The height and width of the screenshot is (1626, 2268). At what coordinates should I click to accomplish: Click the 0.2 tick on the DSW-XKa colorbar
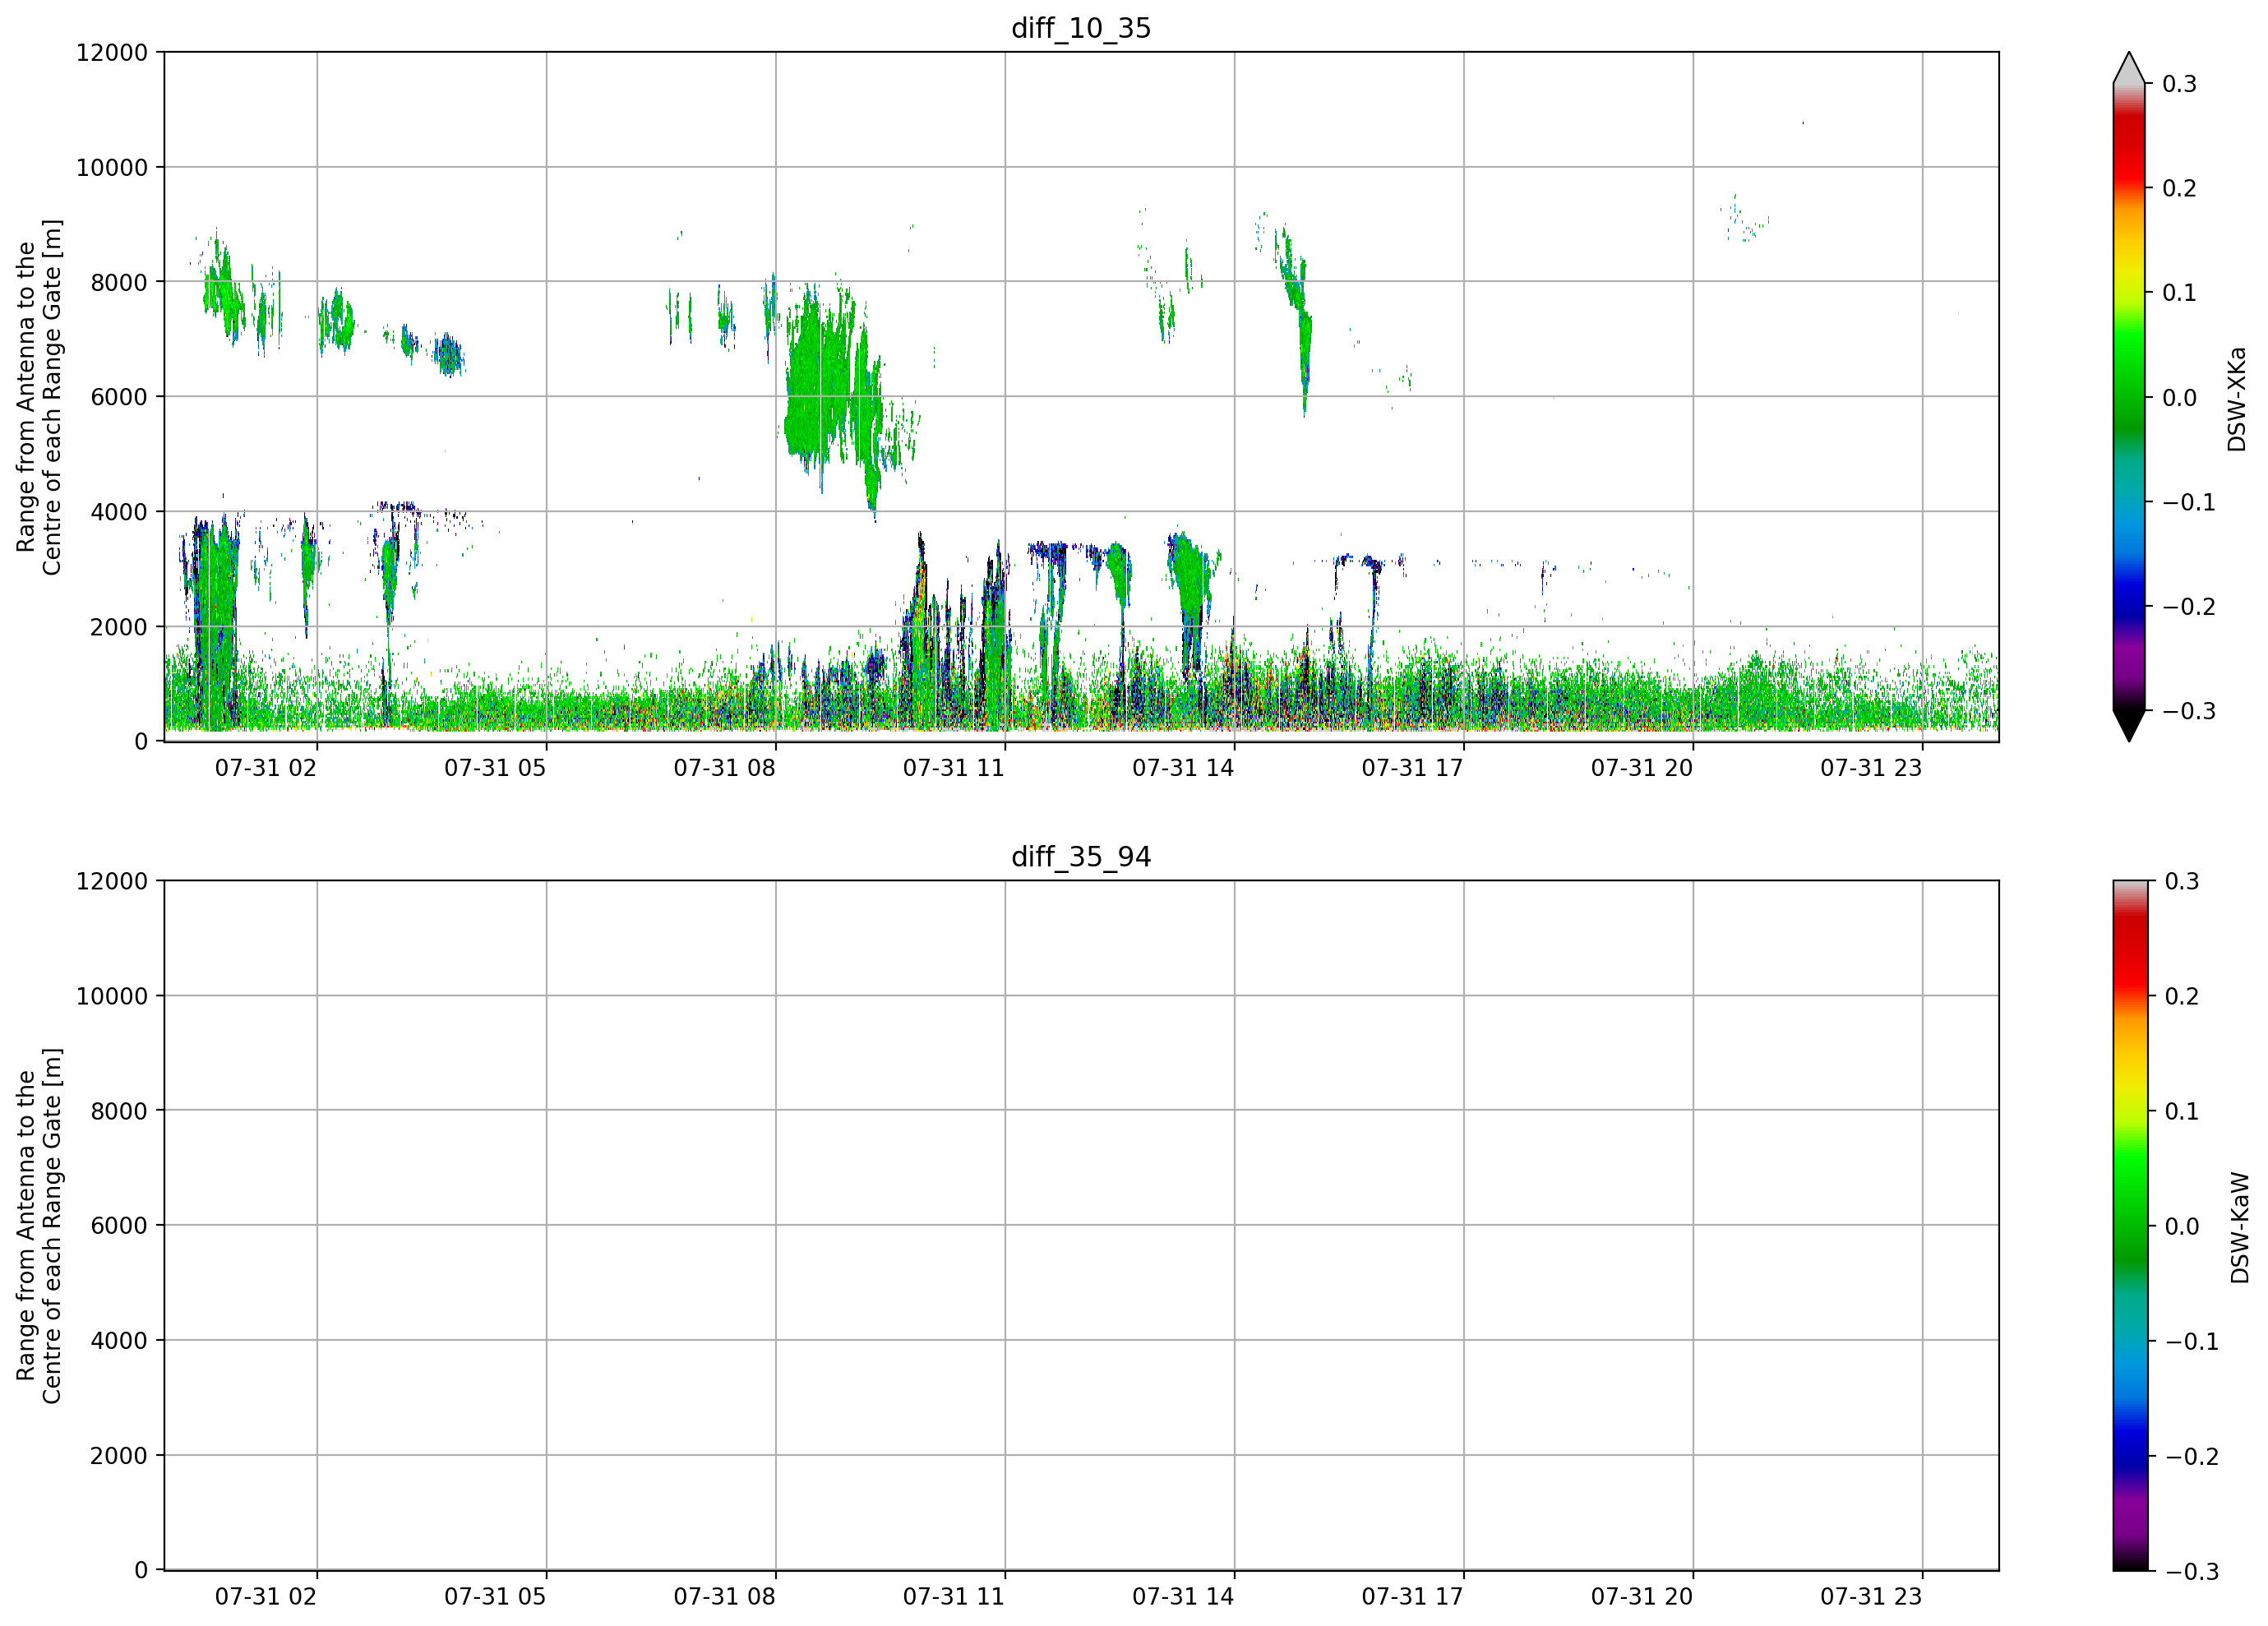click(2179, 188)
